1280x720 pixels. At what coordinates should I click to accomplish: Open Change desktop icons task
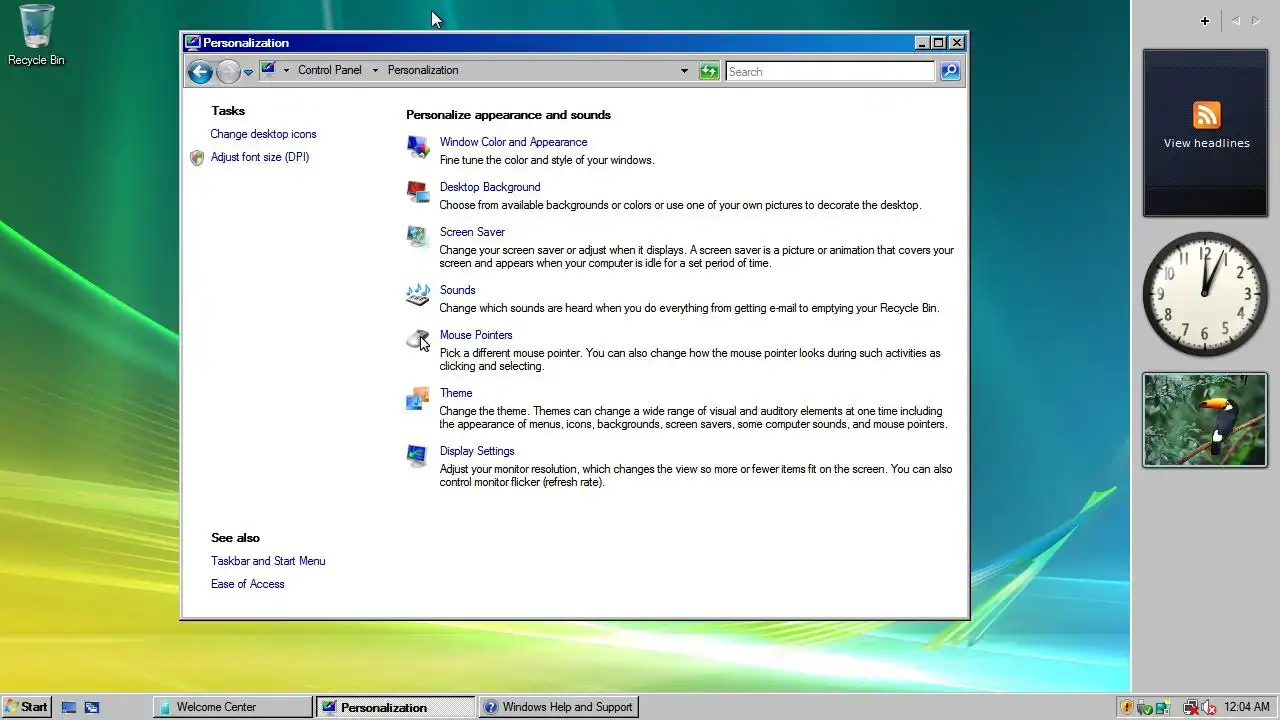[x=263, y=134]
